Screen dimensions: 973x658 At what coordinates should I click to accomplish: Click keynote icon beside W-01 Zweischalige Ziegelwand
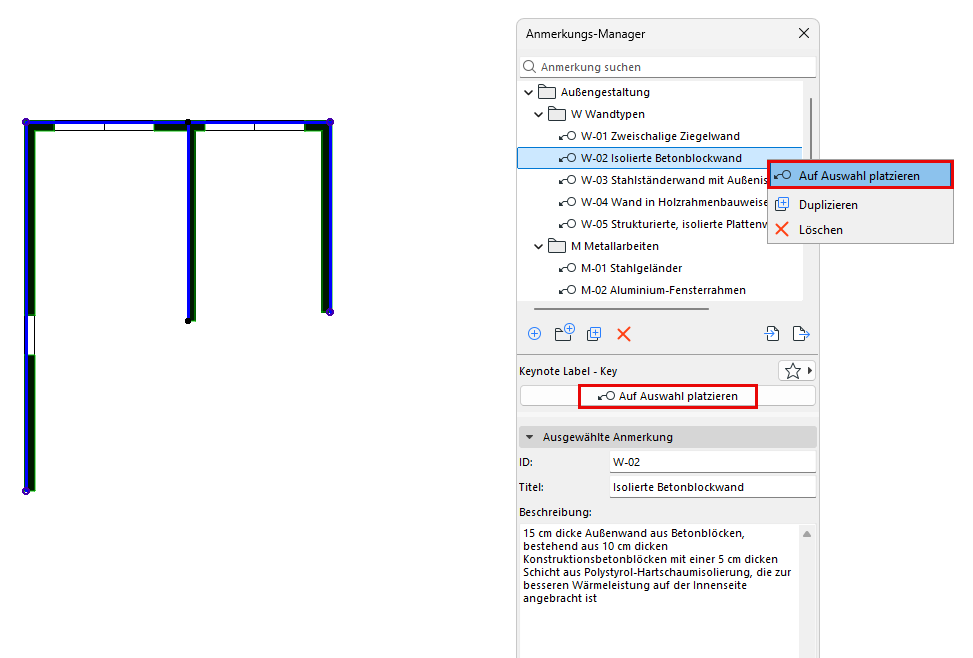567,136
